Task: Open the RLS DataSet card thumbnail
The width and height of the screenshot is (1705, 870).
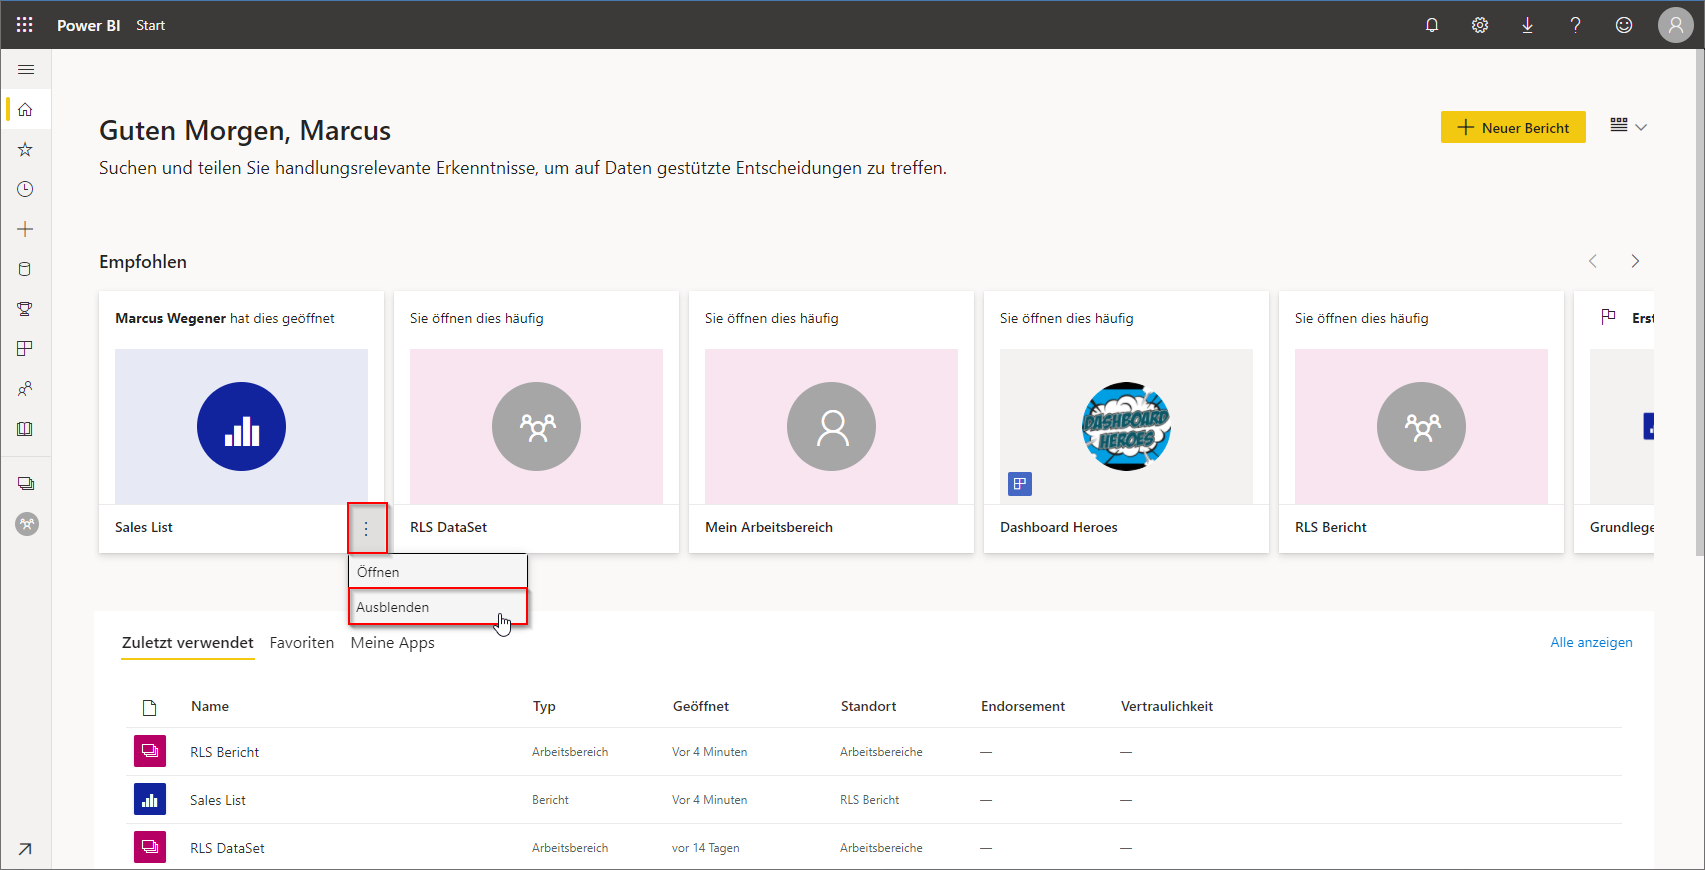Action: pos(536,427)
